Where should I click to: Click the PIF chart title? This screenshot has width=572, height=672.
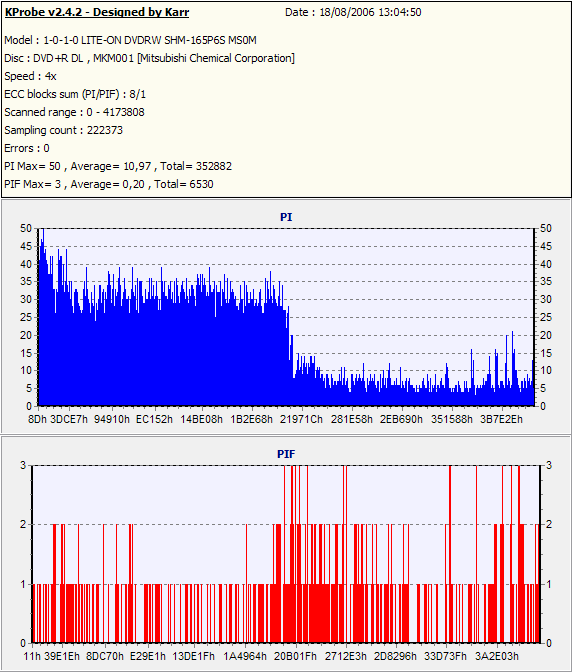tap(286, 454)
